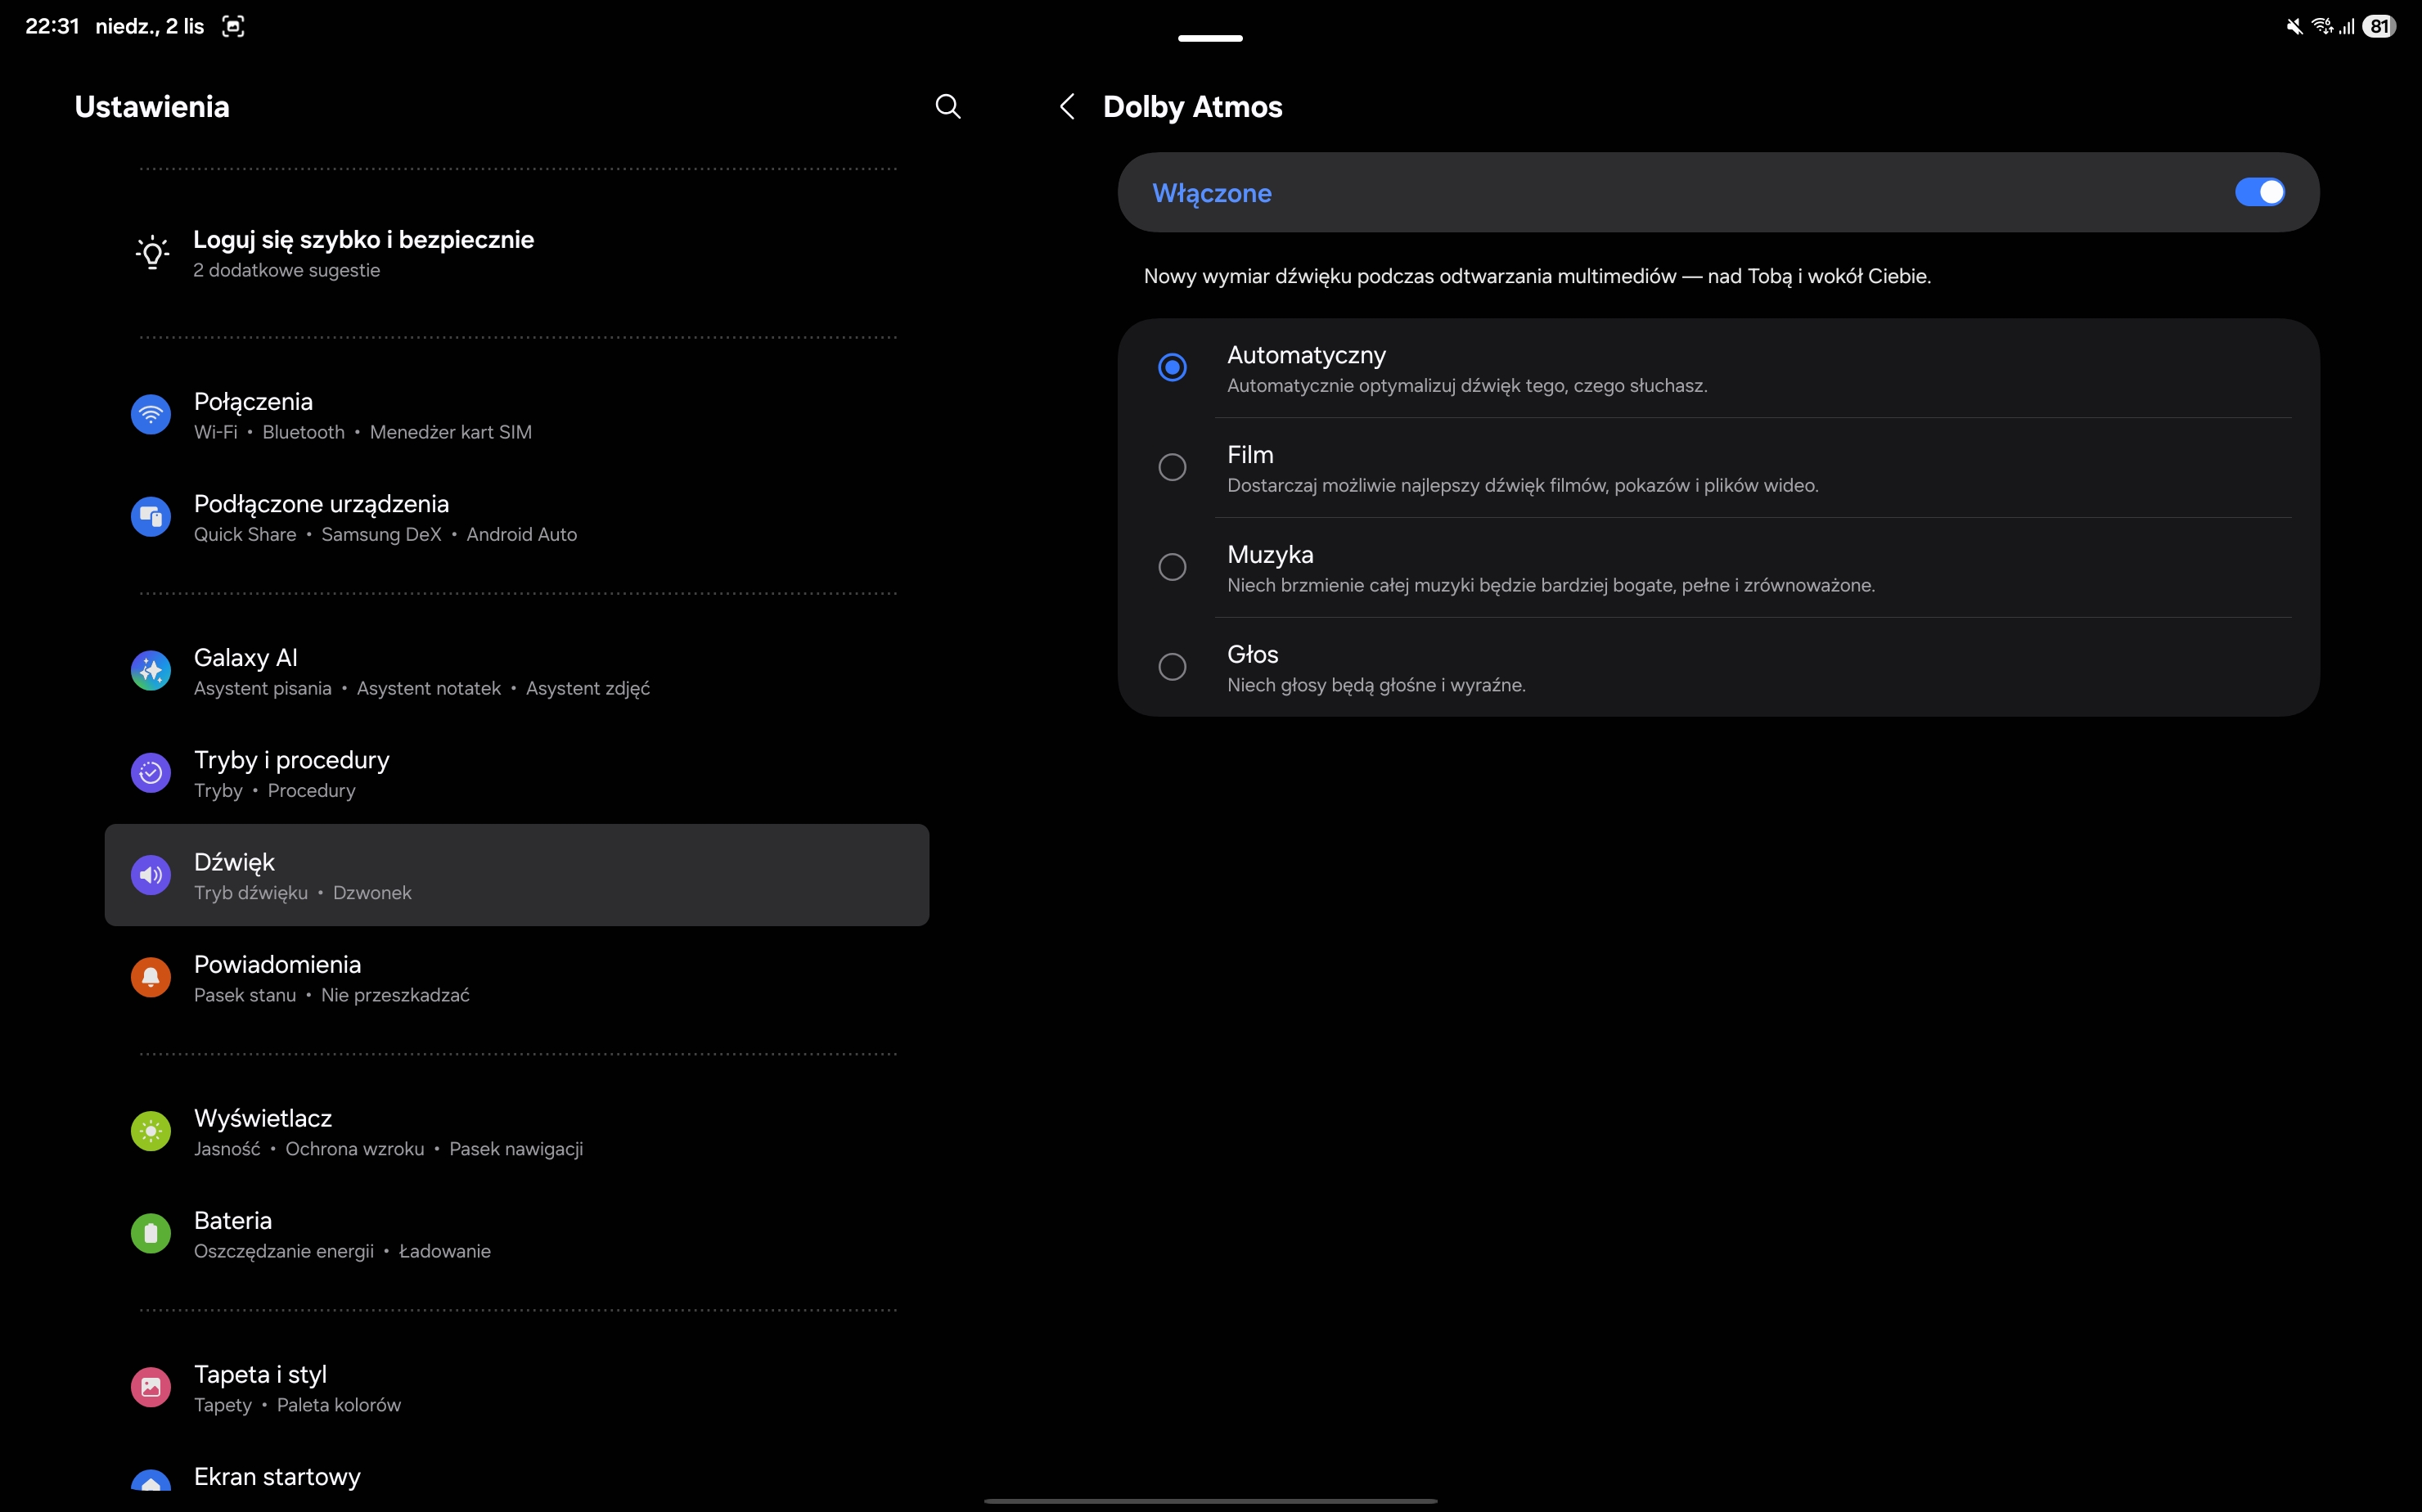This screenshot has height=1512, width=2422.
Task: Turn off the Włączone Dolby switch
Action: coord(2259,192)
